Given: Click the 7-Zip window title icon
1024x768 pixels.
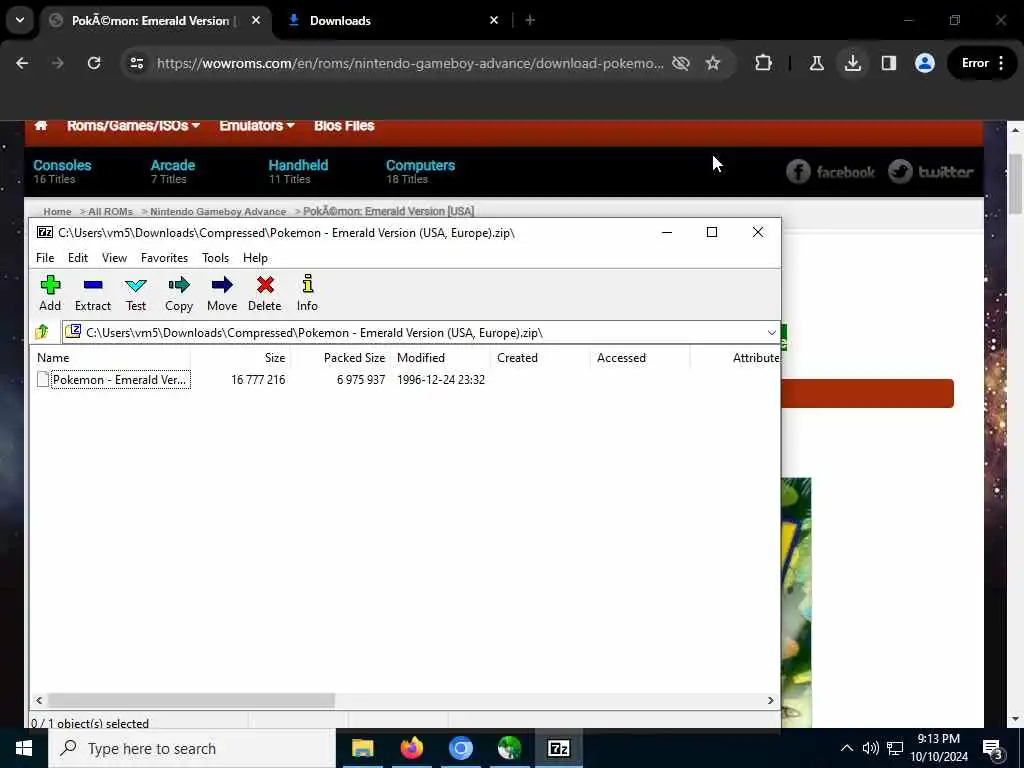Looking at the screenshot, I should [45, 232].
